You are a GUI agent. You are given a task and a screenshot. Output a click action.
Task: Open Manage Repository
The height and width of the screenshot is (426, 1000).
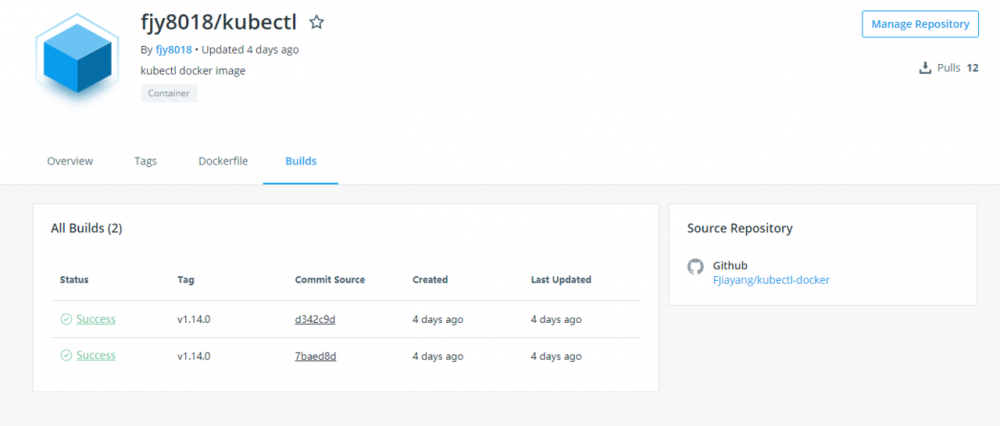tap(920, 24)
